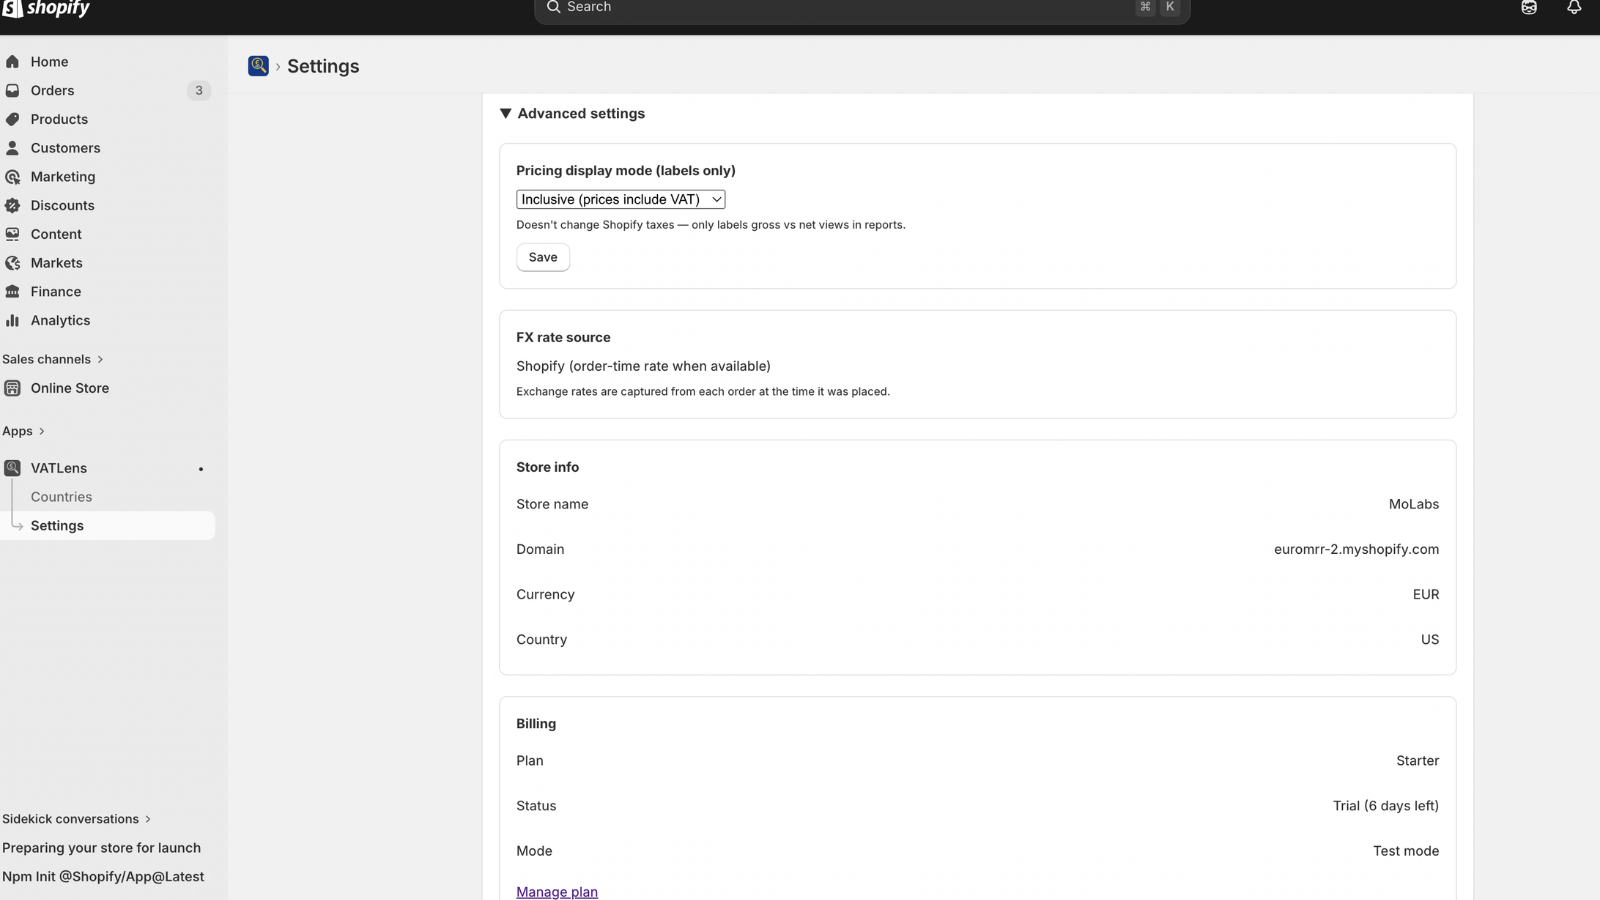Open Analytics via its bar-chart icon
1600x900 pixels.
coord(13,320)
